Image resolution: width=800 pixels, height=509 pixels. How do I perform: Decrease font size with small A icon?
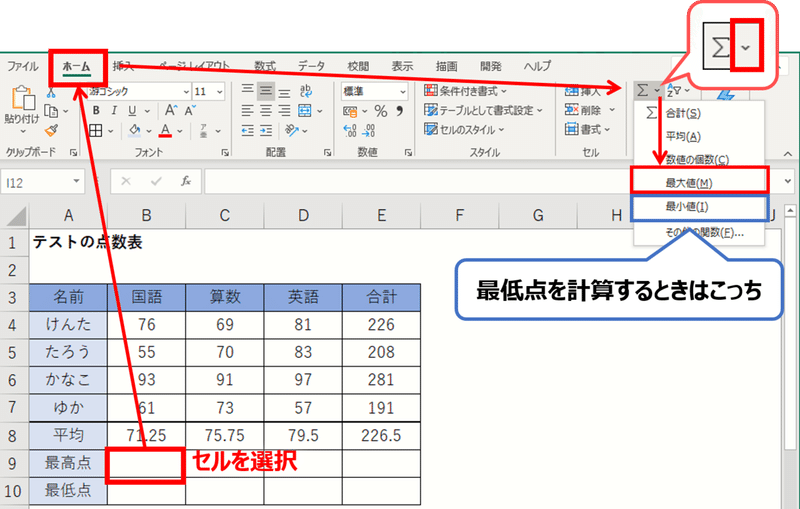click(190, 111)
